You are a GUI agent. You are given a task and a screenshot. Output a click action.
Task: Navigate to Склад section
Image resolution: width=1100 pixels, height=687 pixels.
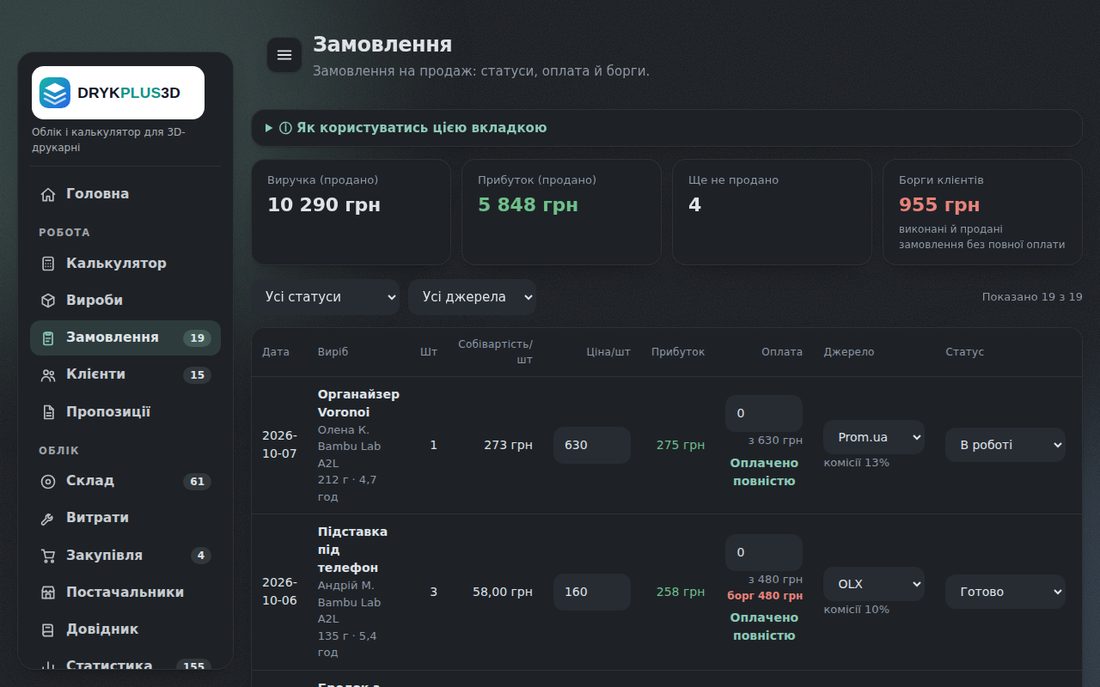pos(126,481)
